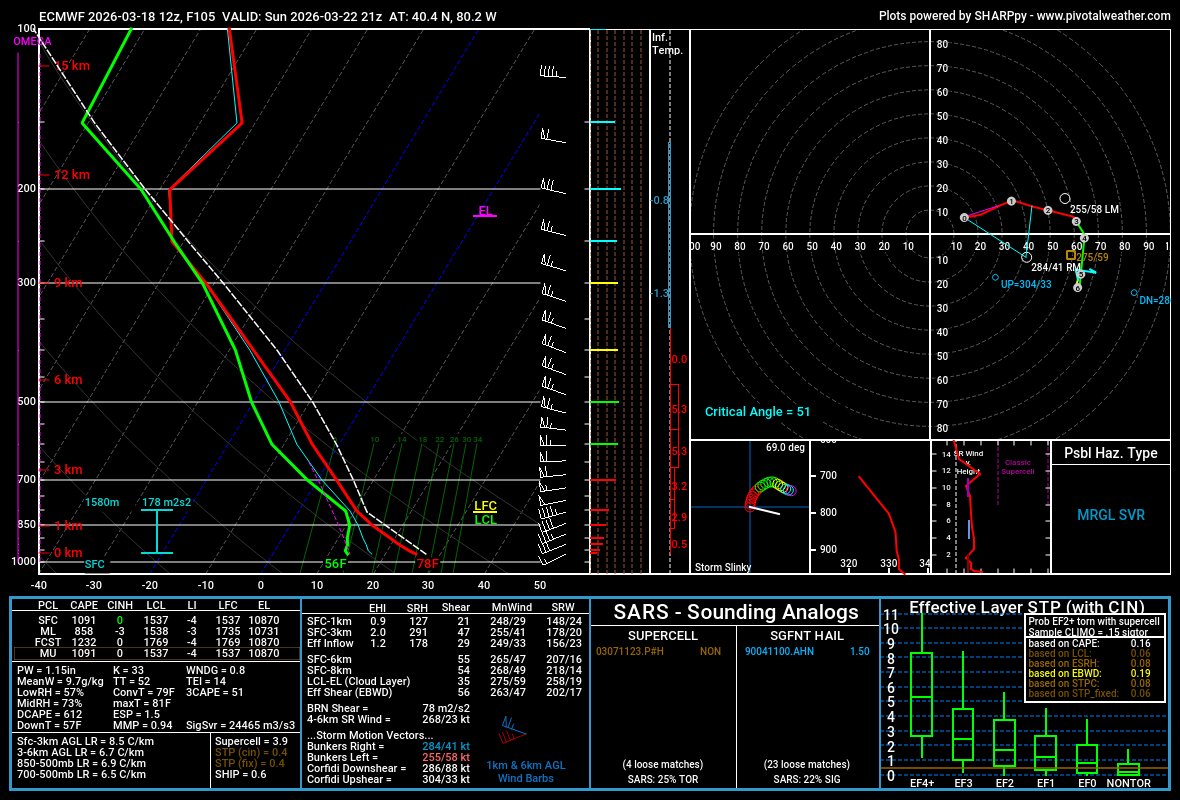Screen dimensions: 1180x800
Task: Click the WNDG = 0.8 value
Action: click(x=215, y=670)
